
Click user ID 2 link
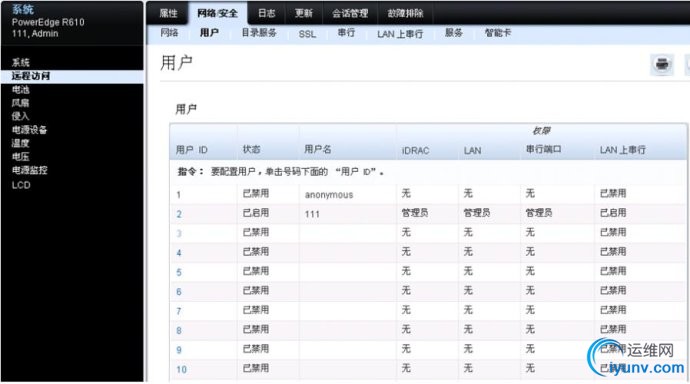pos(179,214)
